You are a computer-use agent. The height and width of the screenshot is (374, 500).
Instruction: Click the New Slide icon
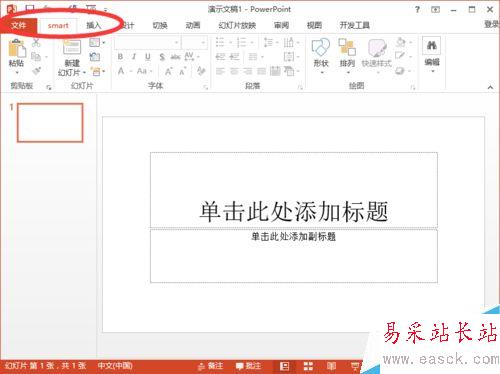(72, 47)
